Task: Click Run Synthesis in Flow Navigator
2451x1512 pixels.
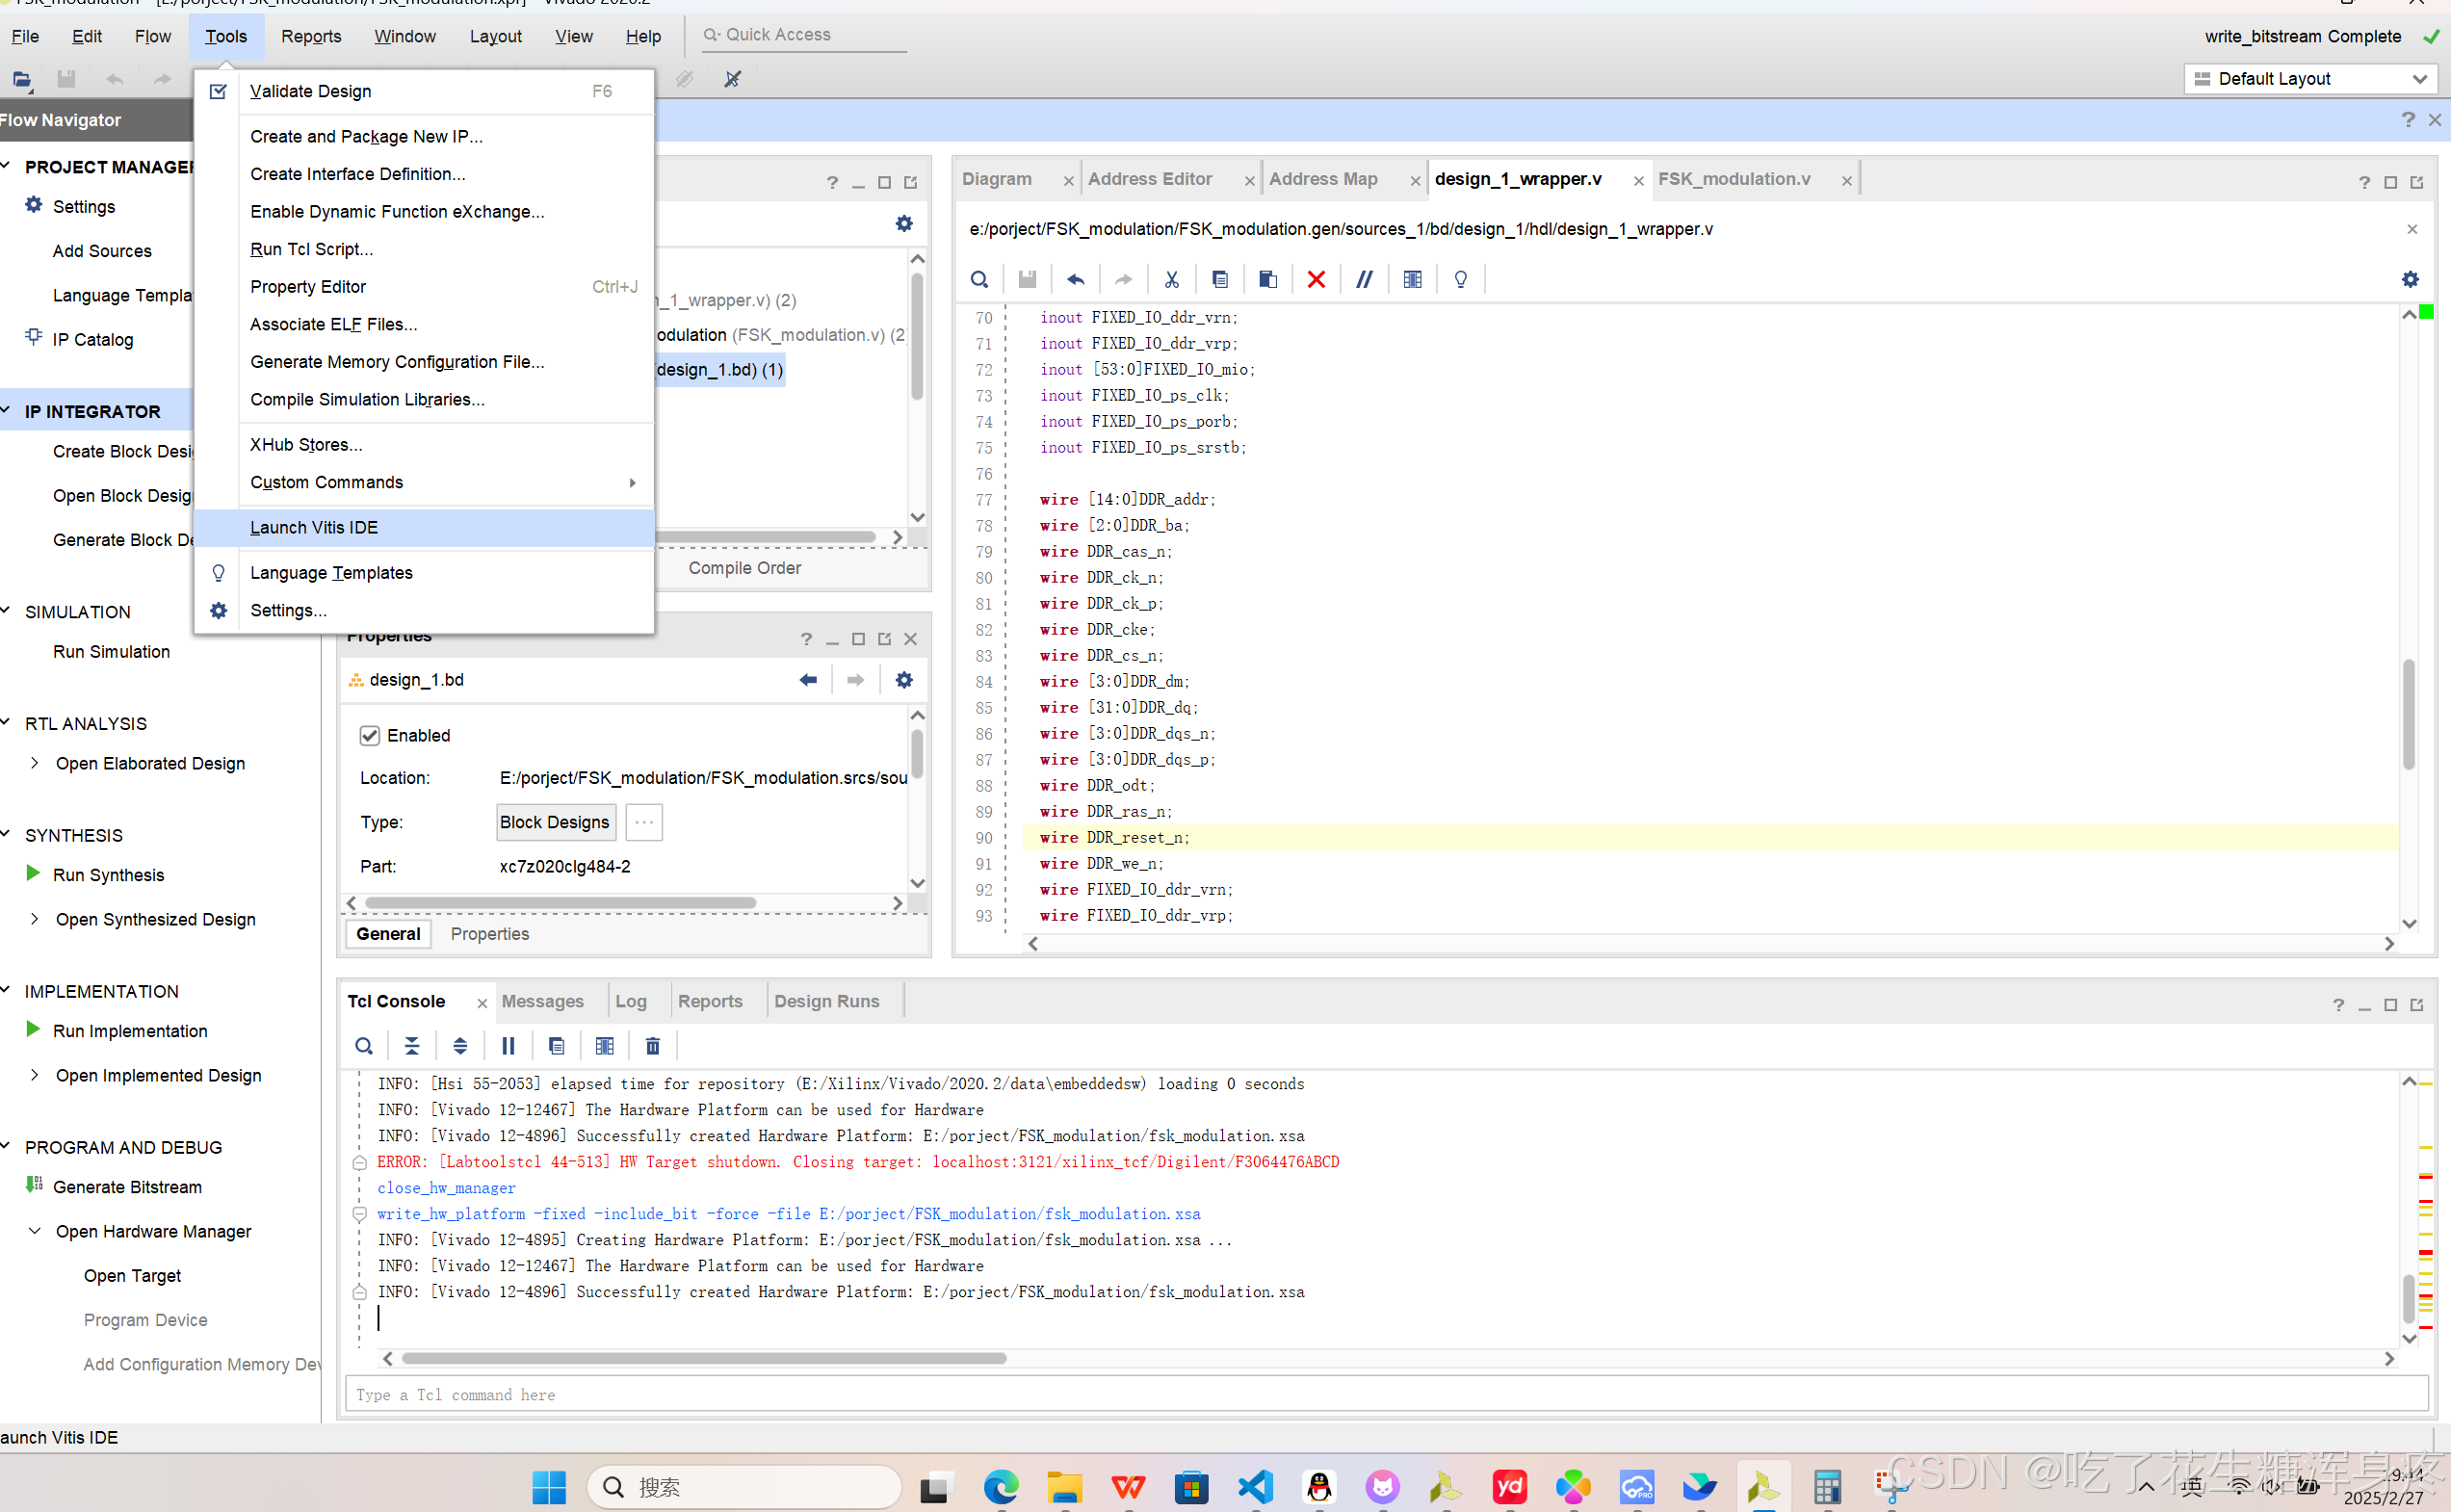Action: pyautogui.click(x=108, y=875)
